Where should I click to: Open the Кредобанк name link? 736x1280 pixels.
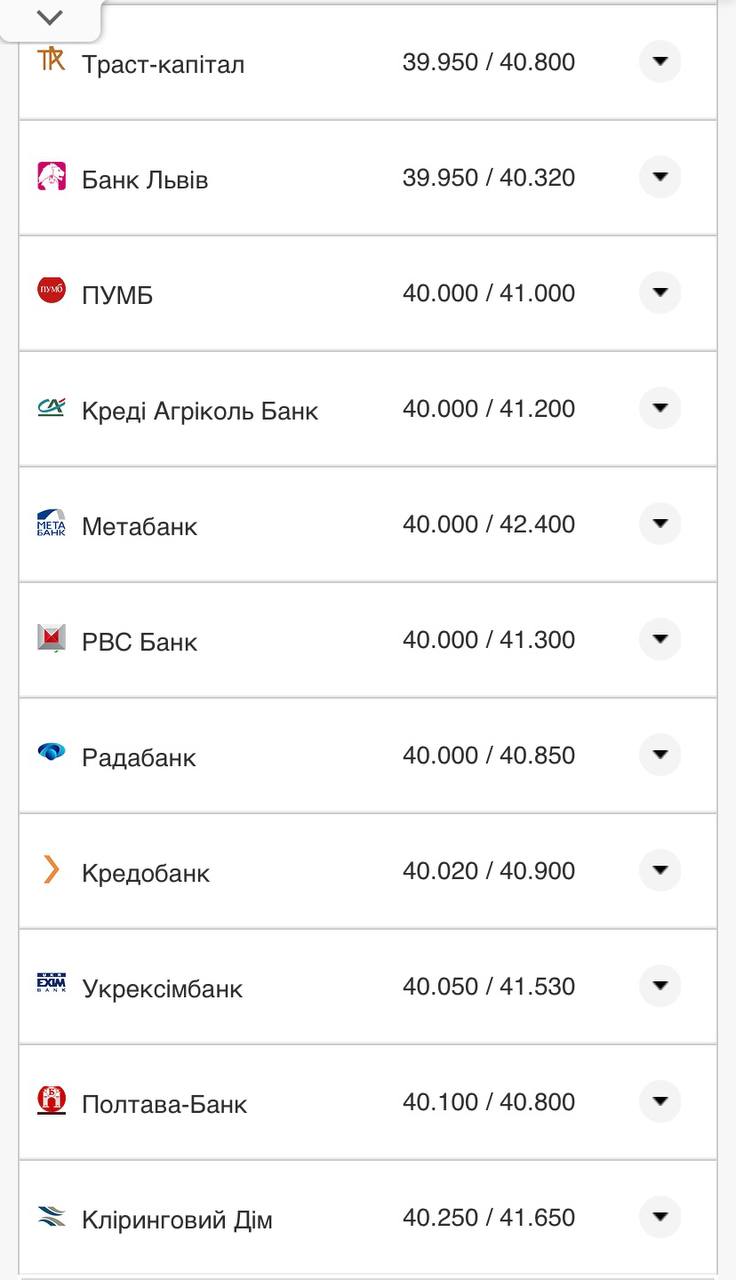click(146, 874)
